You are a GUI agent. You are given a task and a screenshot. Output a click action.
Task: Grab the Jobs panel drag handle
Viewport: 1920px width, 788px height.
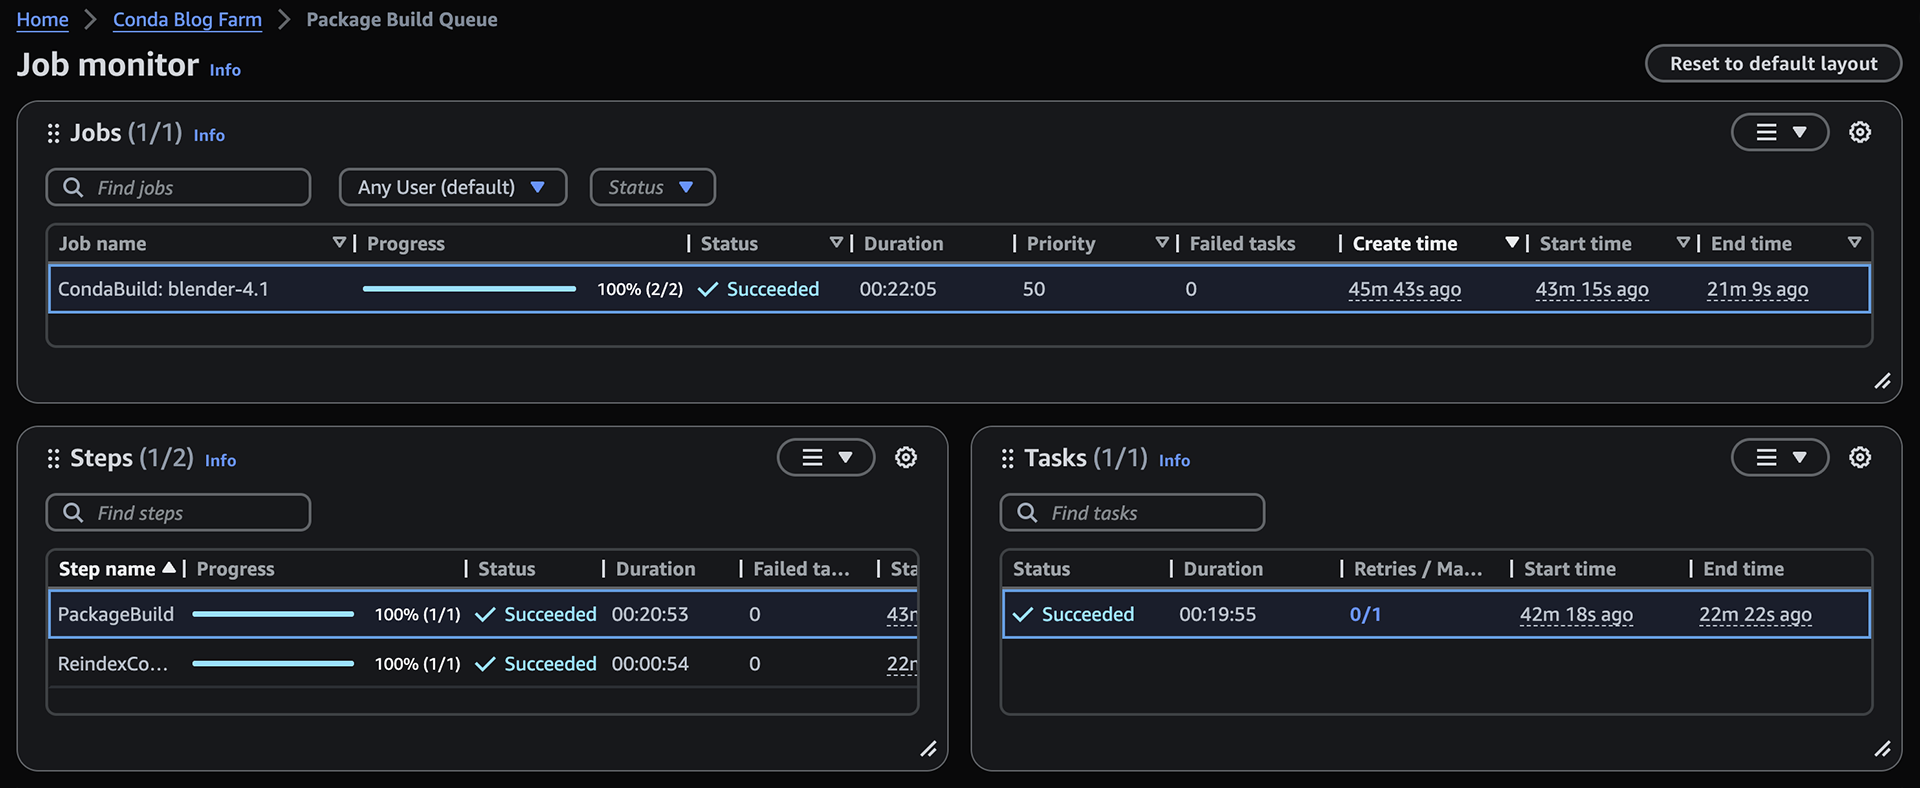[x=53, y=133]
